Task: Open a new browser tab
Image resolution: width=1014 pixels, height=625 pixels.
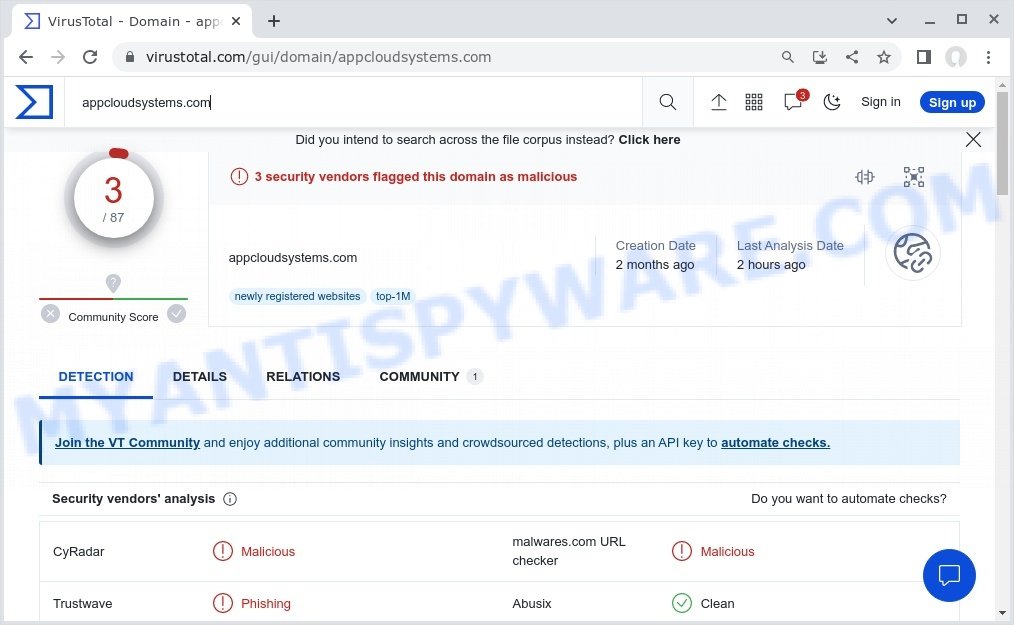Action: [x=274, y=21]
